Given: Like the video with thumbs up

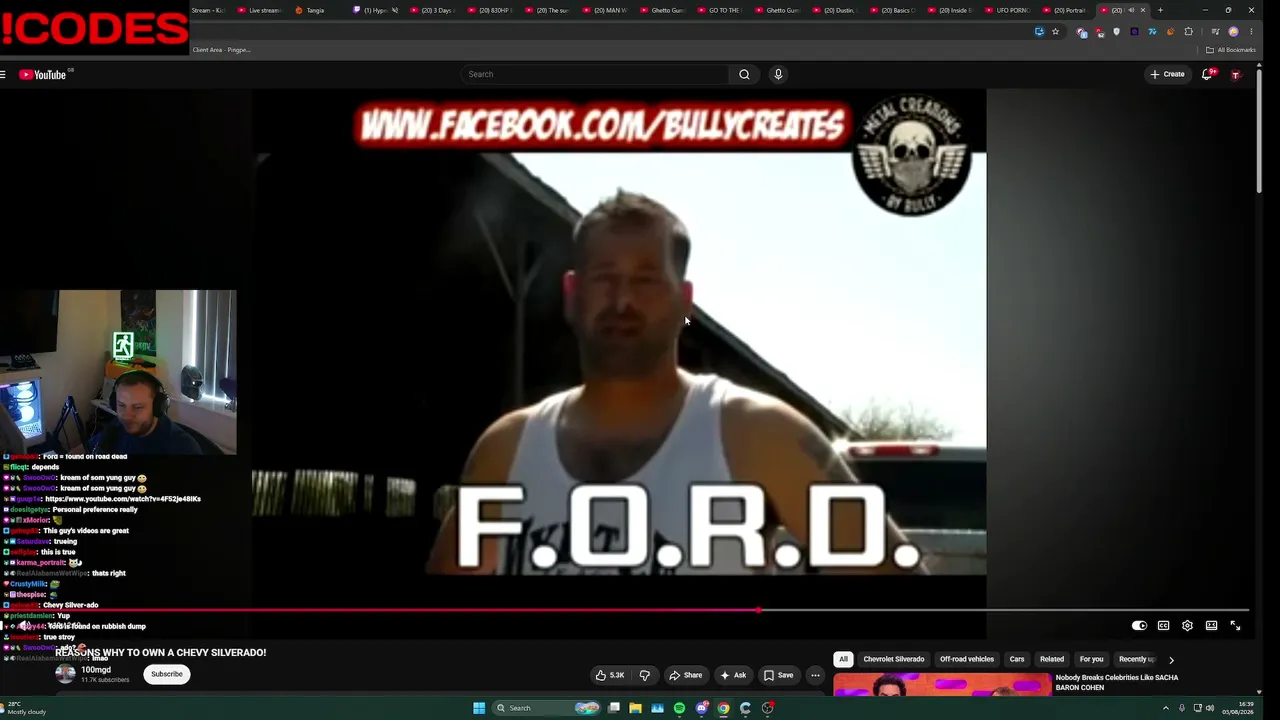Looking at the screenshot, I should [610, 675].
